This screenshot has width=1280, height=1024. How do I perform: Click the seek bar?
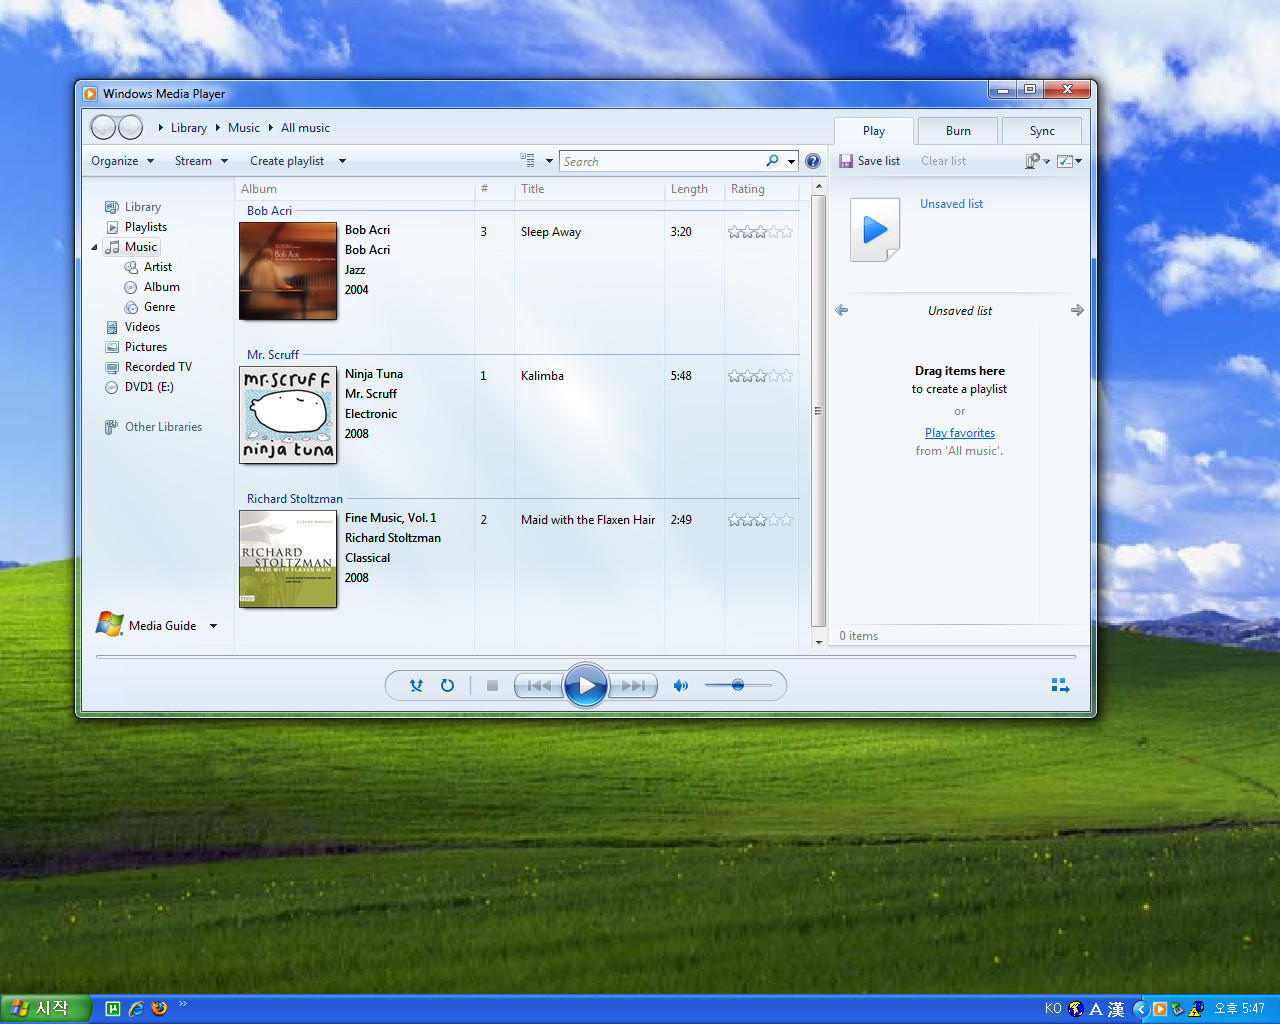pos(586,657)
